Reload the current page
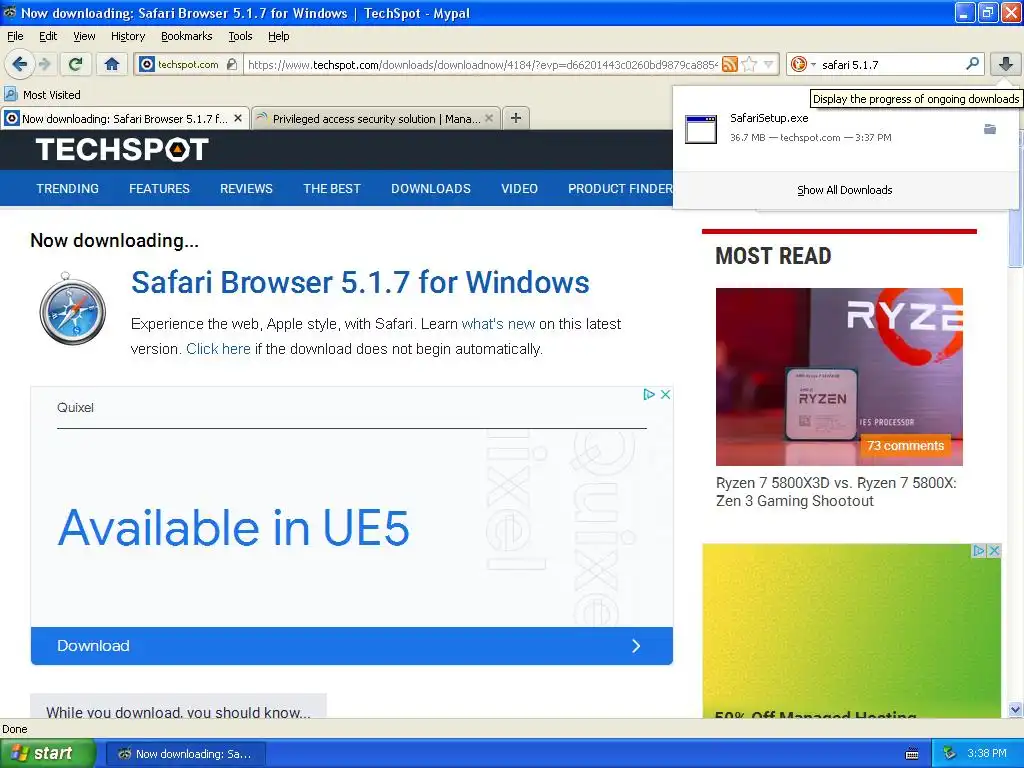This screenshot has width=1024, height=768. pyautogui.click(x=75, y=64)
